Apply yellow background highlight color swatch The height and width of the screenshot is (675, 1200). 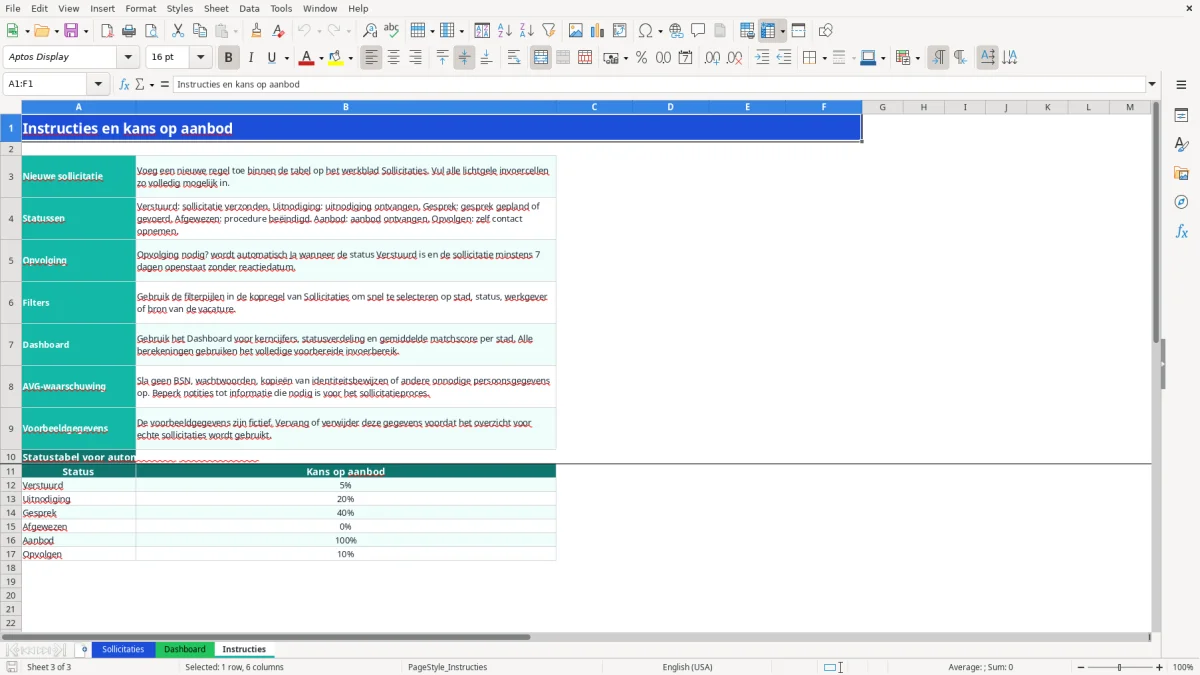[x=336, y=58]
